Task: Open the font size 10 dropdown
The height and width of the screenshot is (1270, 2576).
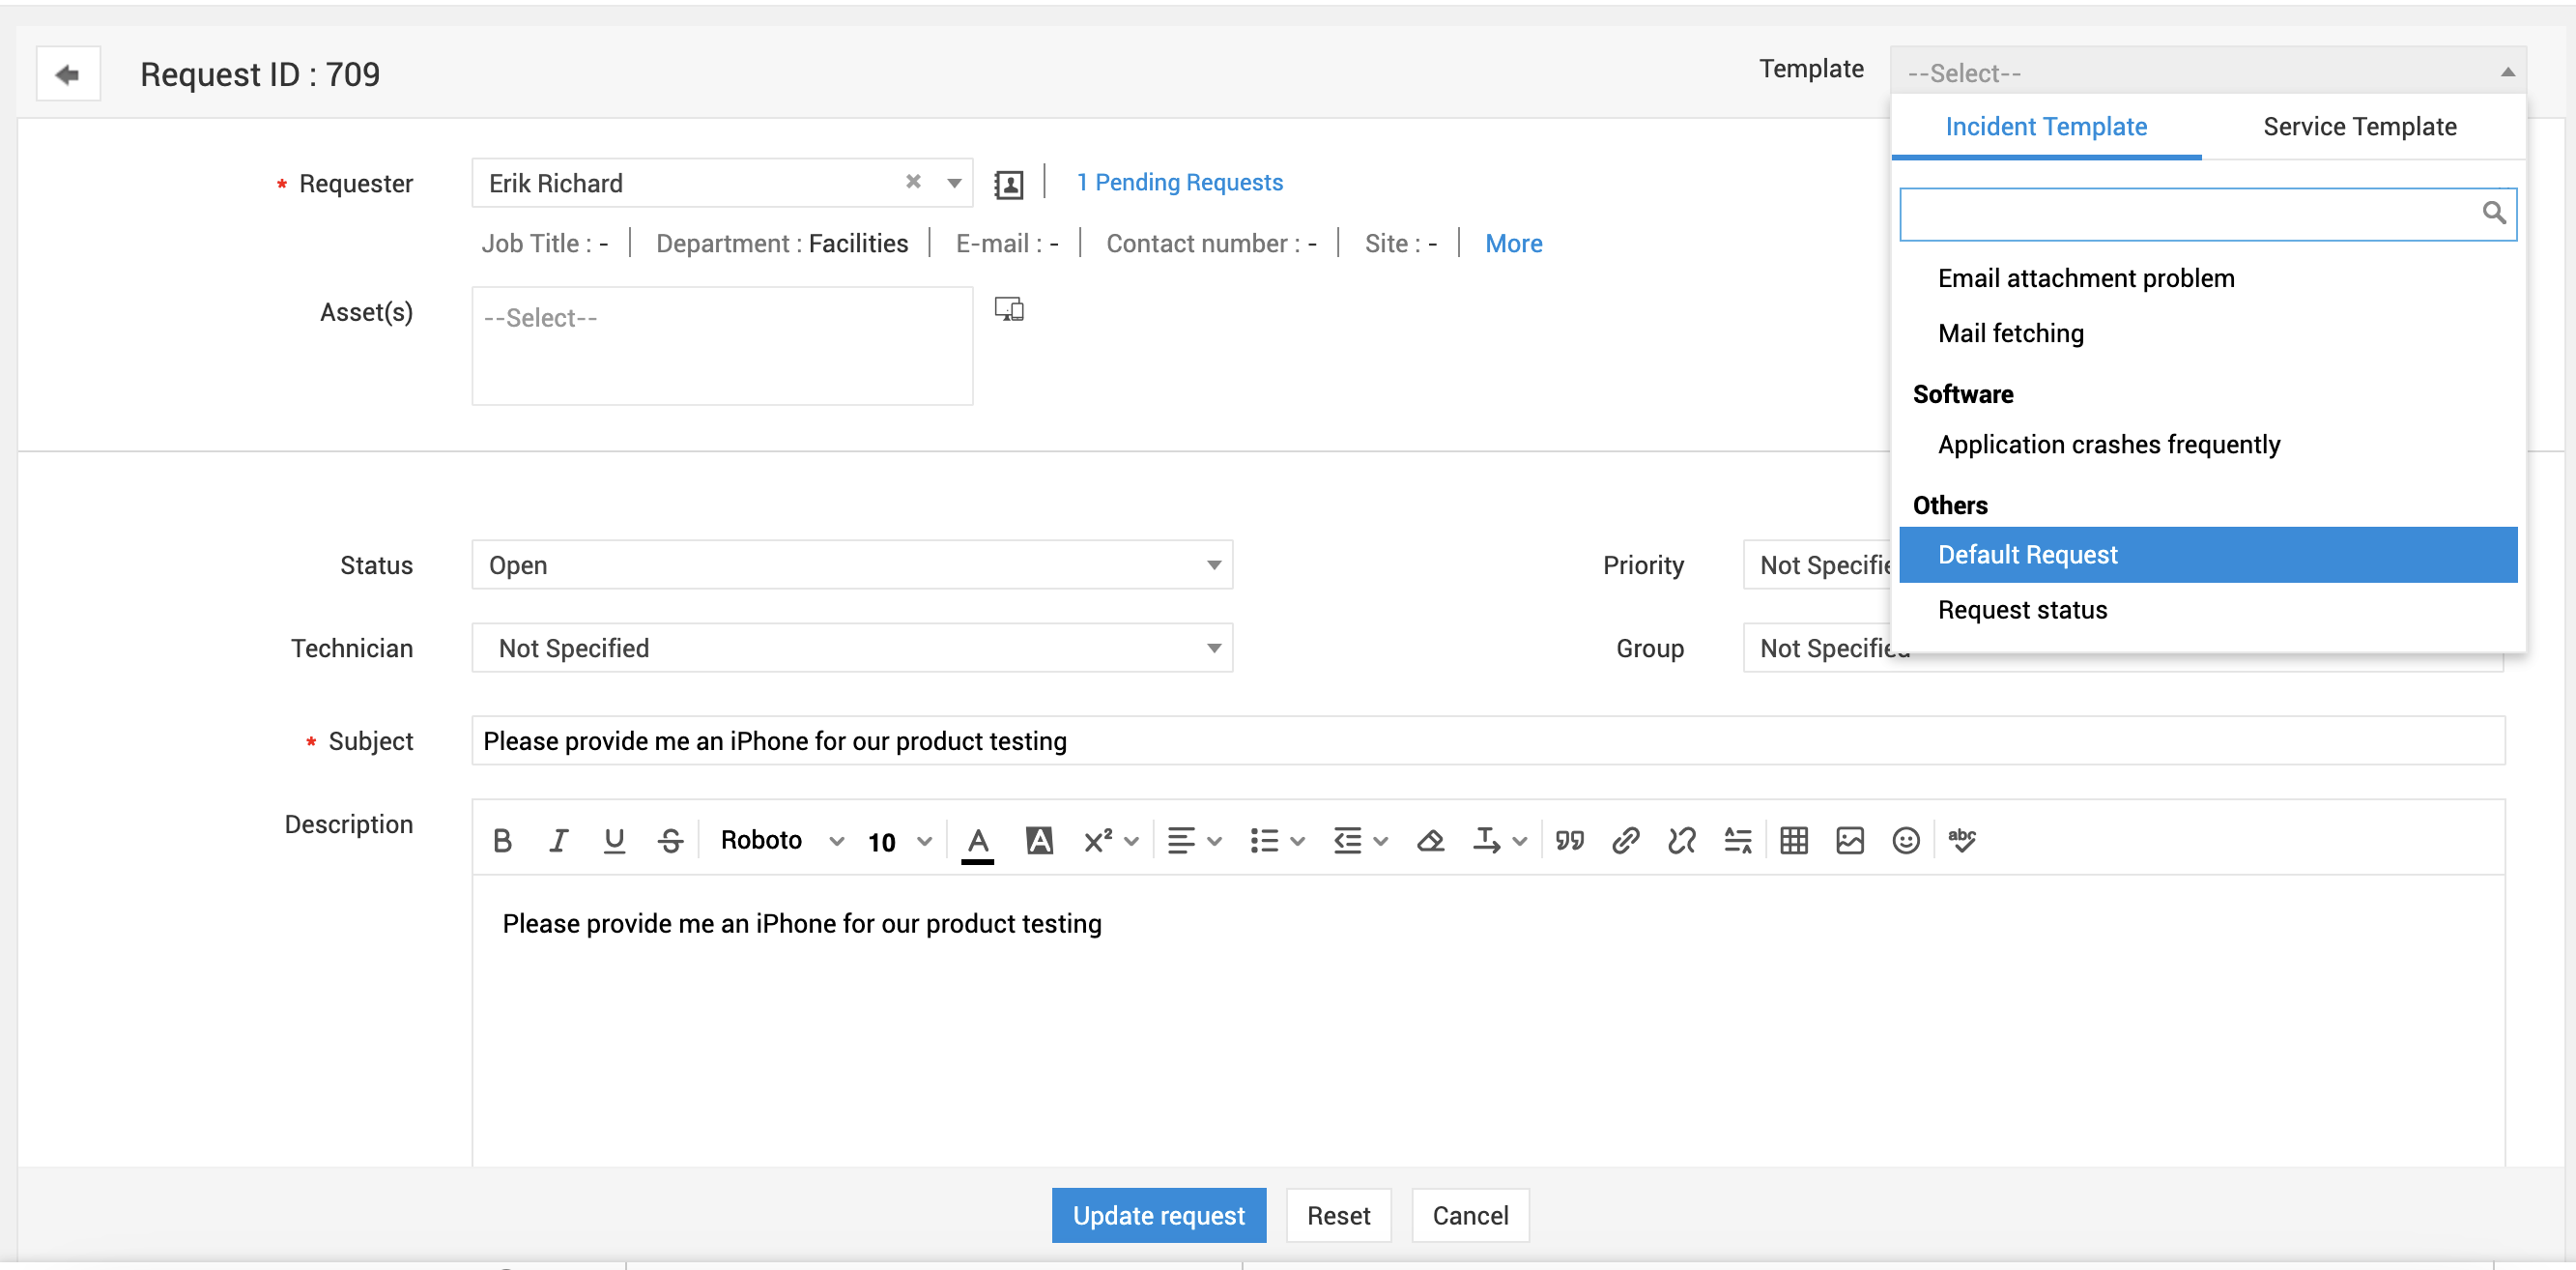Action: click(900, 842)
